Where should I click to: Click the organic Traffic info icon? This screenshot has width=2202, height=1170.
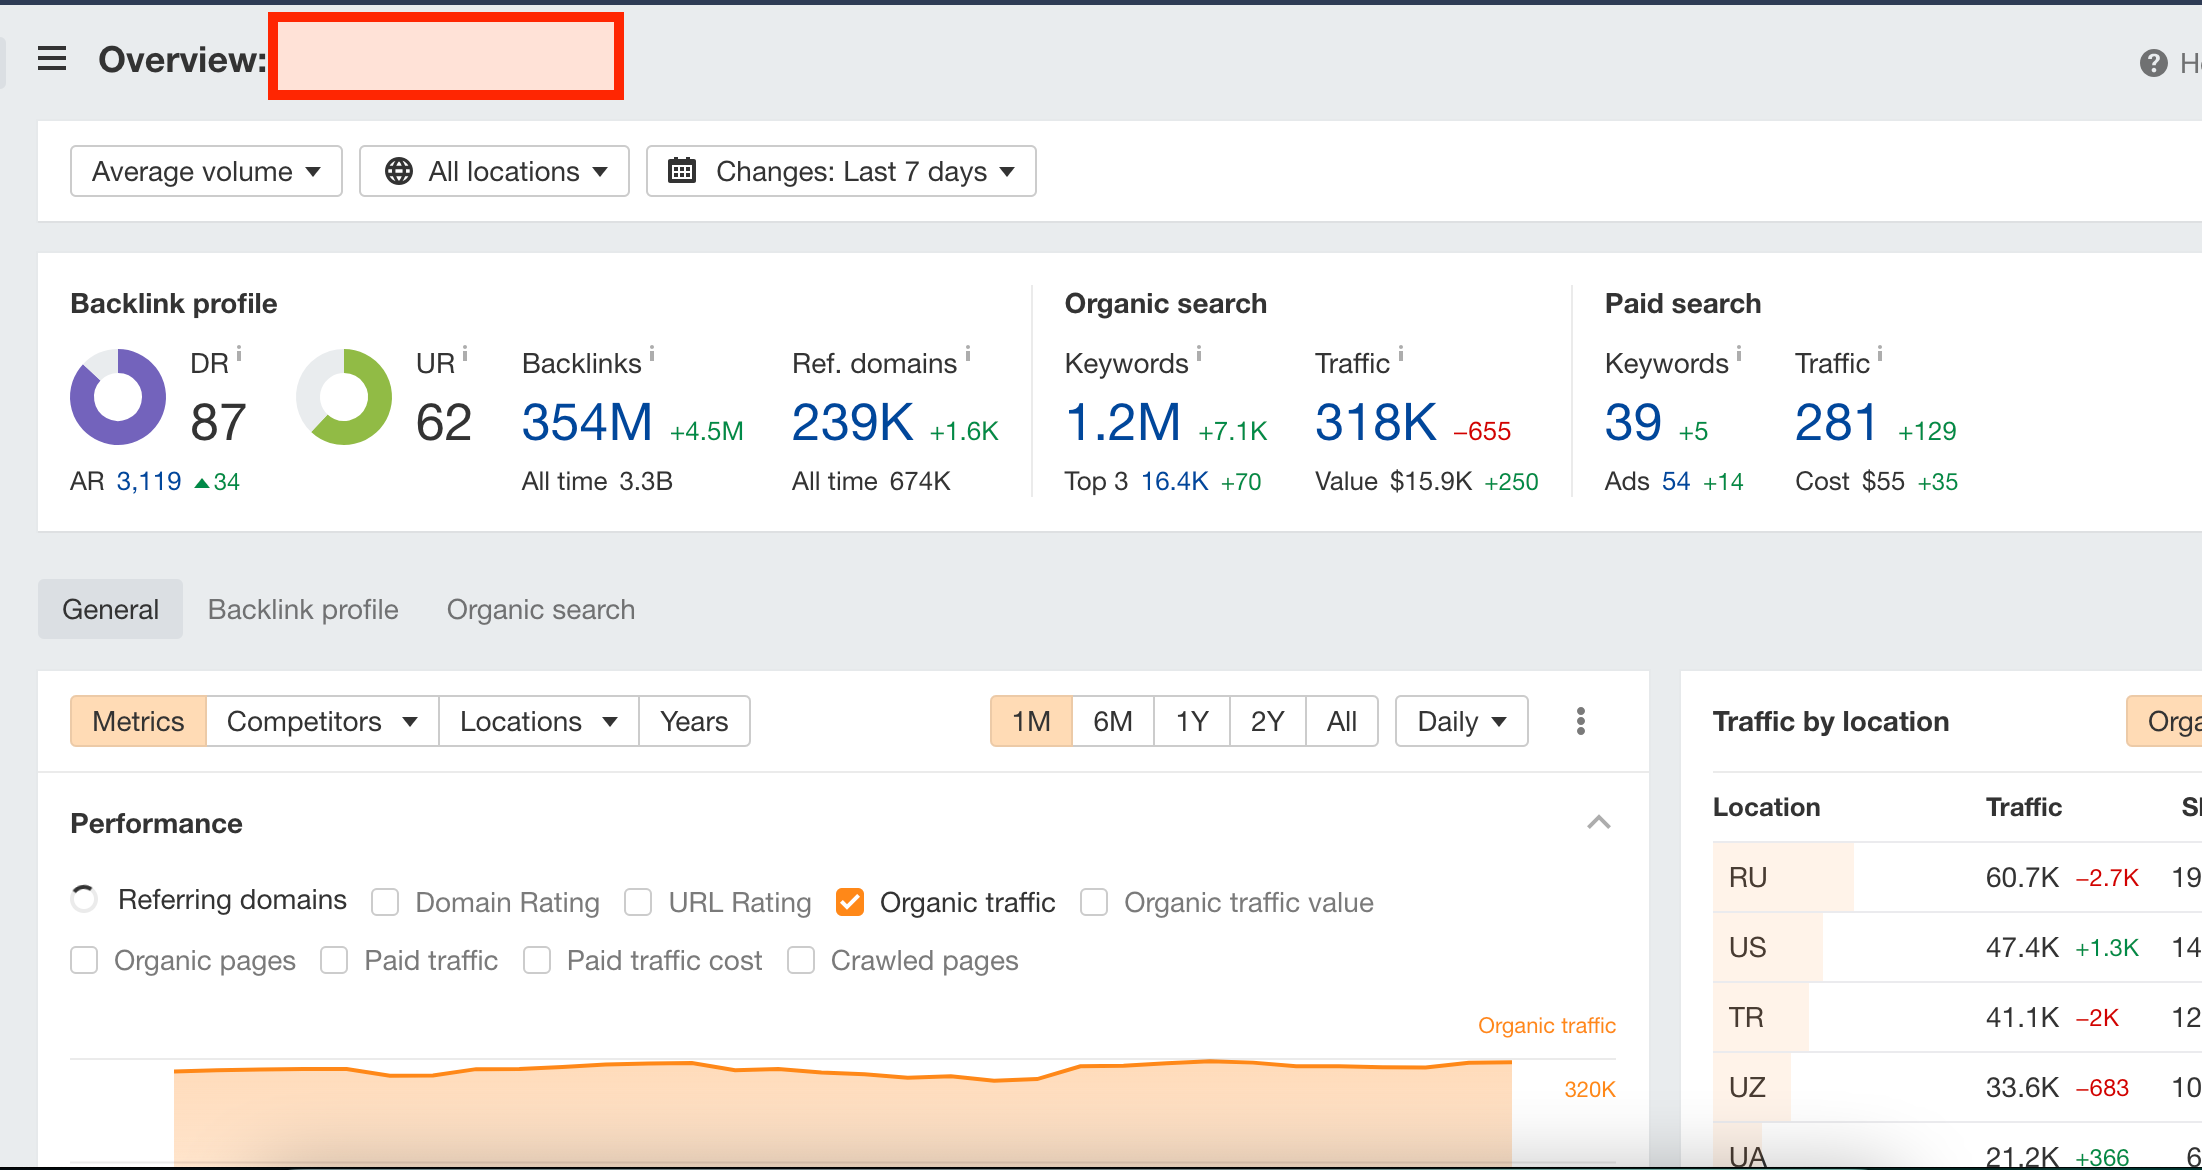click(1401, 354)
